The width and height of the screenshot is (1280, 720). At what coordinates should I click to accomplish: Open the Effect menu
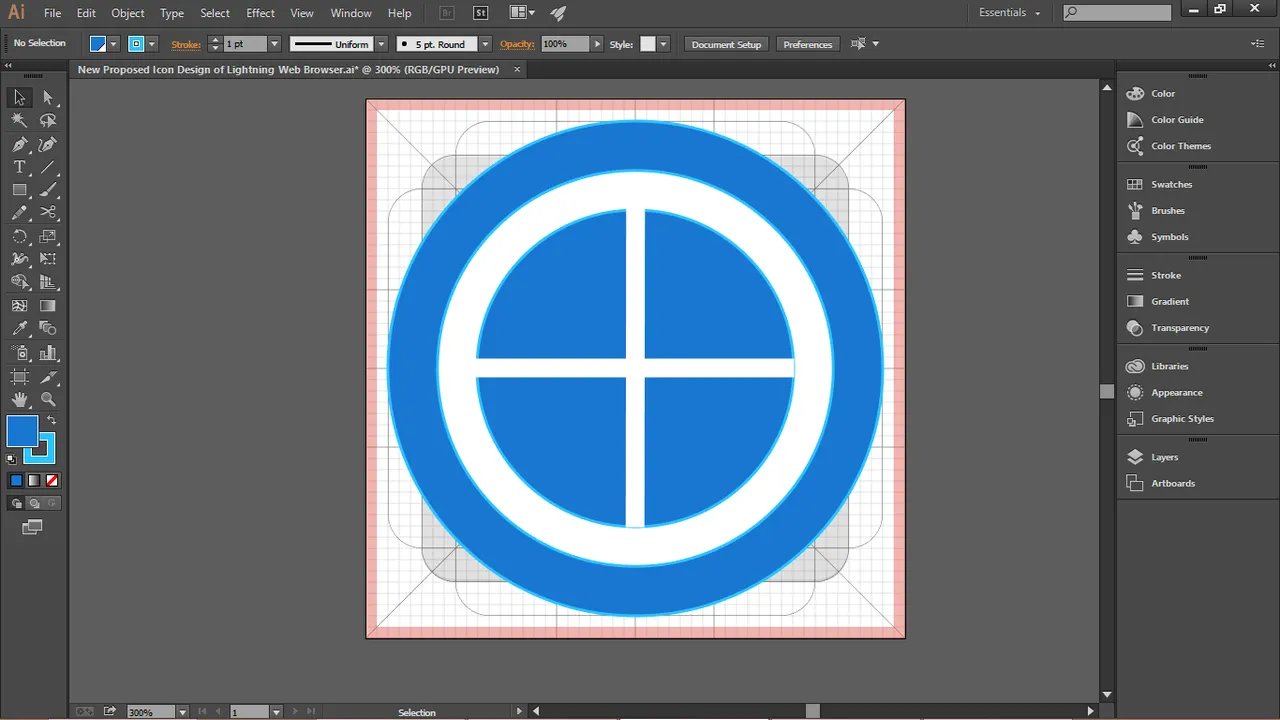pos(260,13)
